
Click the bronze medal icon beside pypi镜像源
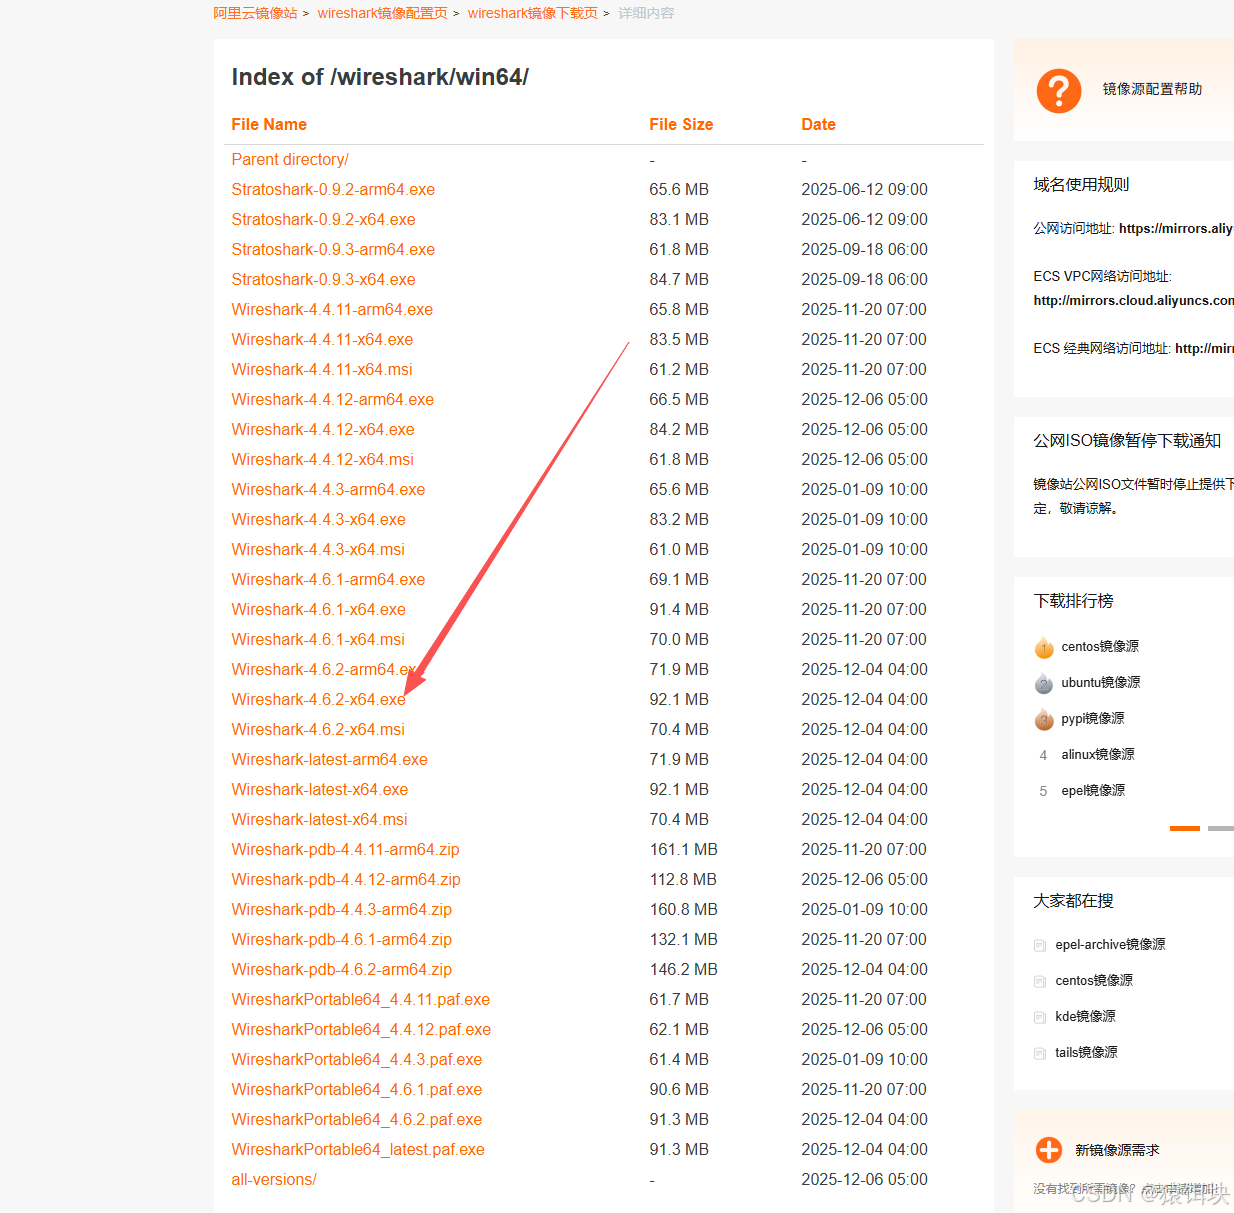[1044, 719]
